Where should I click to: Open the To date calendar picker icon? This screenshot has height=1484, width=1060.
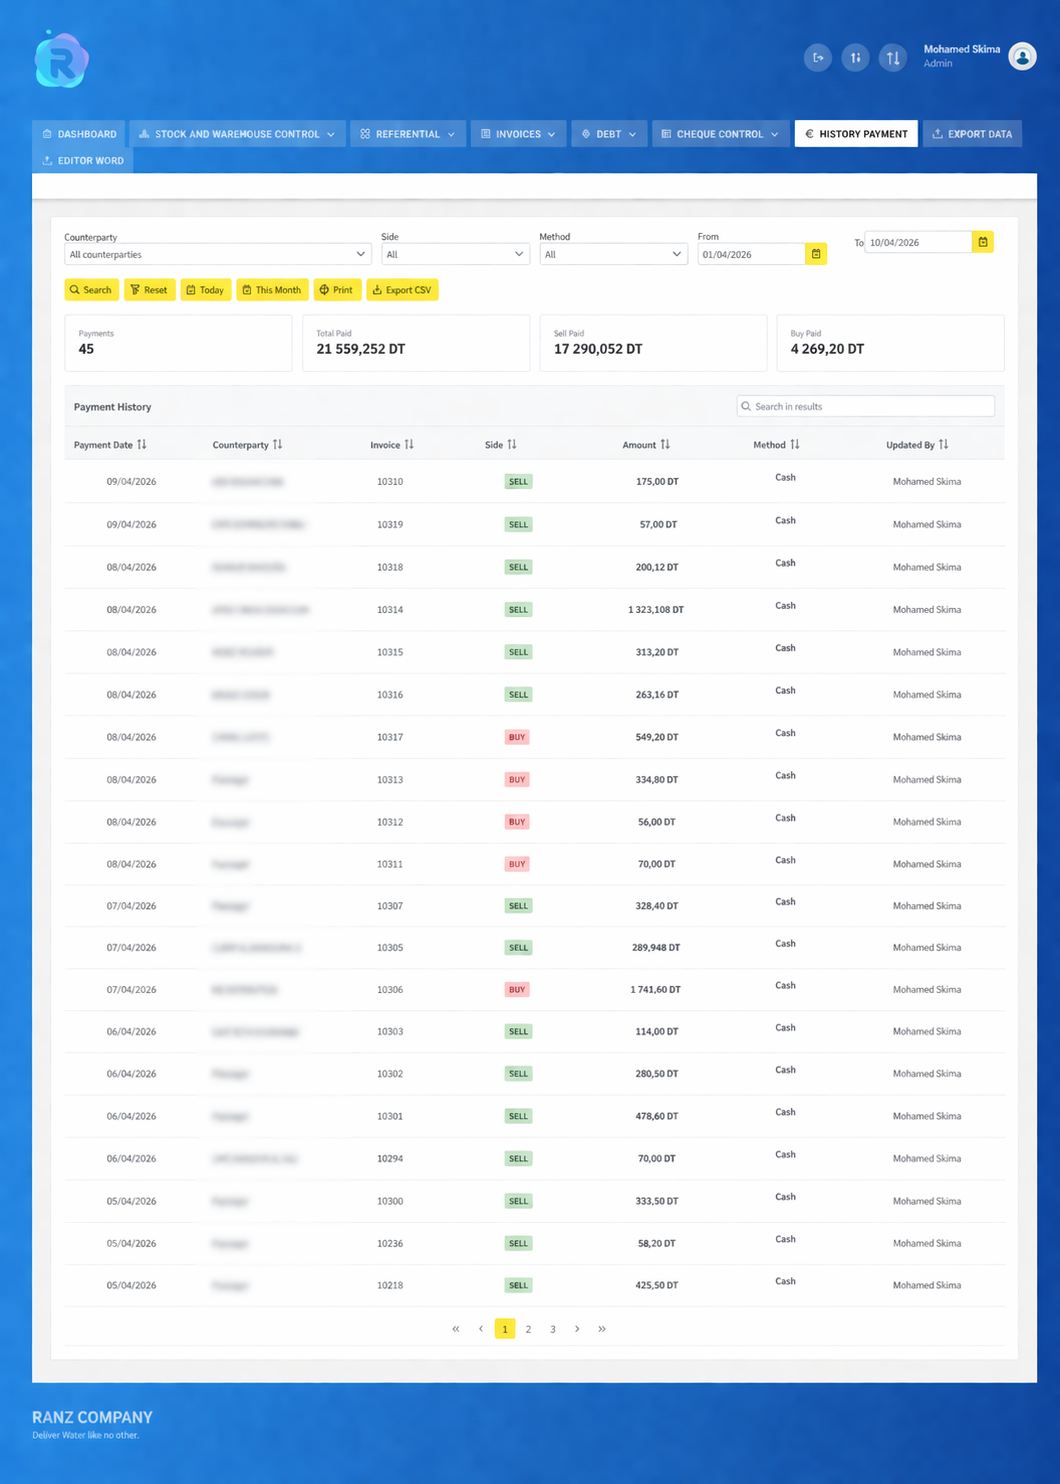click(983, 242)
